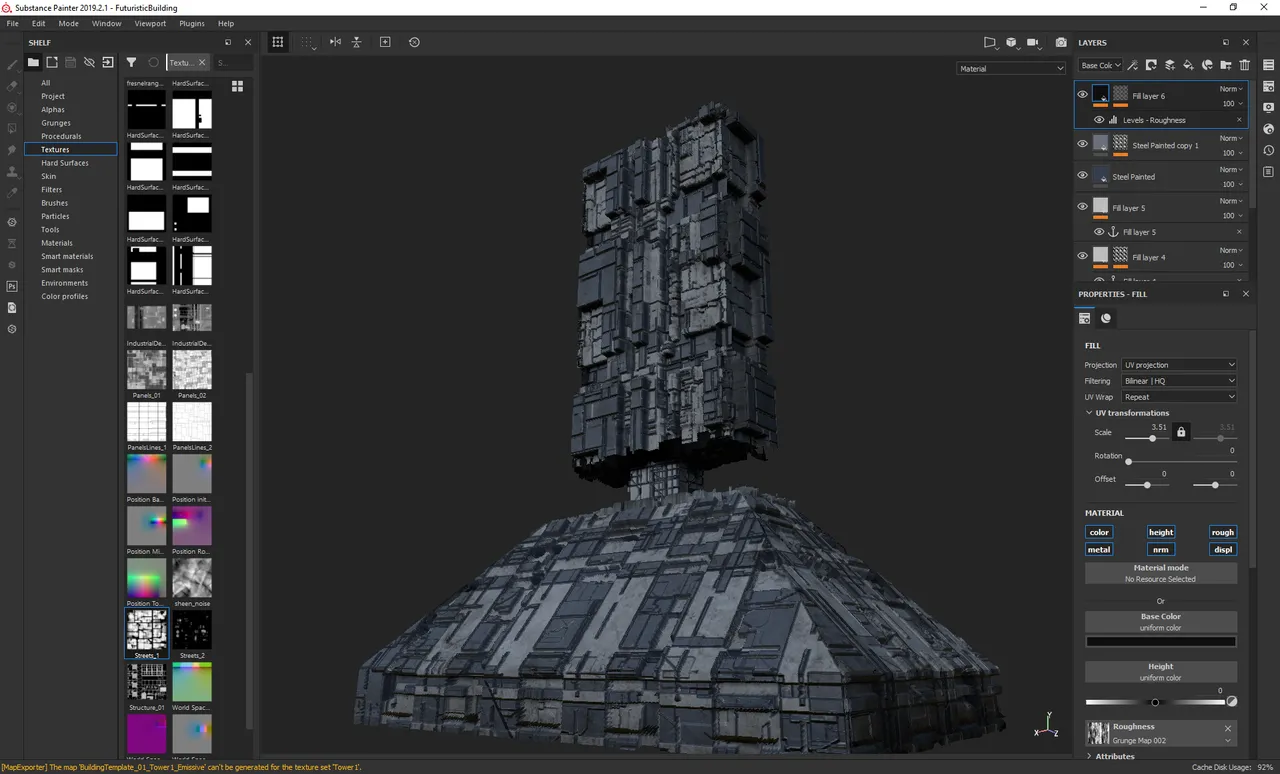The width and height of the screenshot is (1280, 774).
Task: Open the Plugins menu
Action: click(x=192, y=23)
